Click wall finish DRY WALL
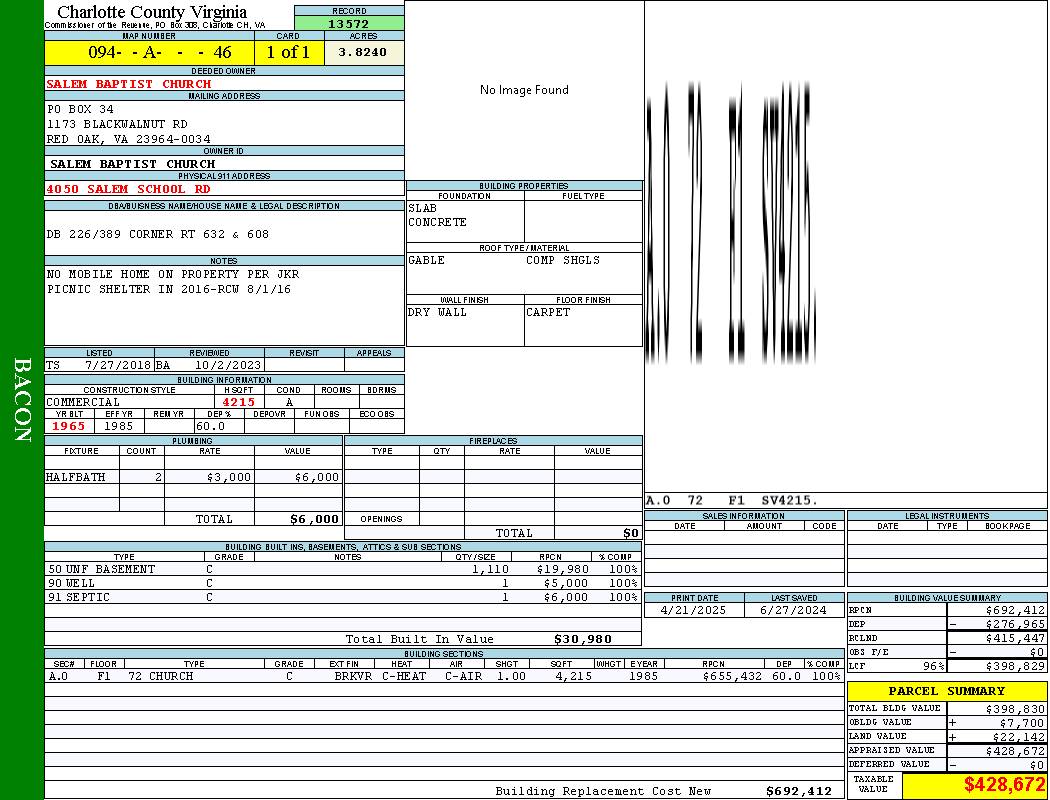The height and width of the screenshot is (800, 1050). pyautogui.click(x=437, y=313)
